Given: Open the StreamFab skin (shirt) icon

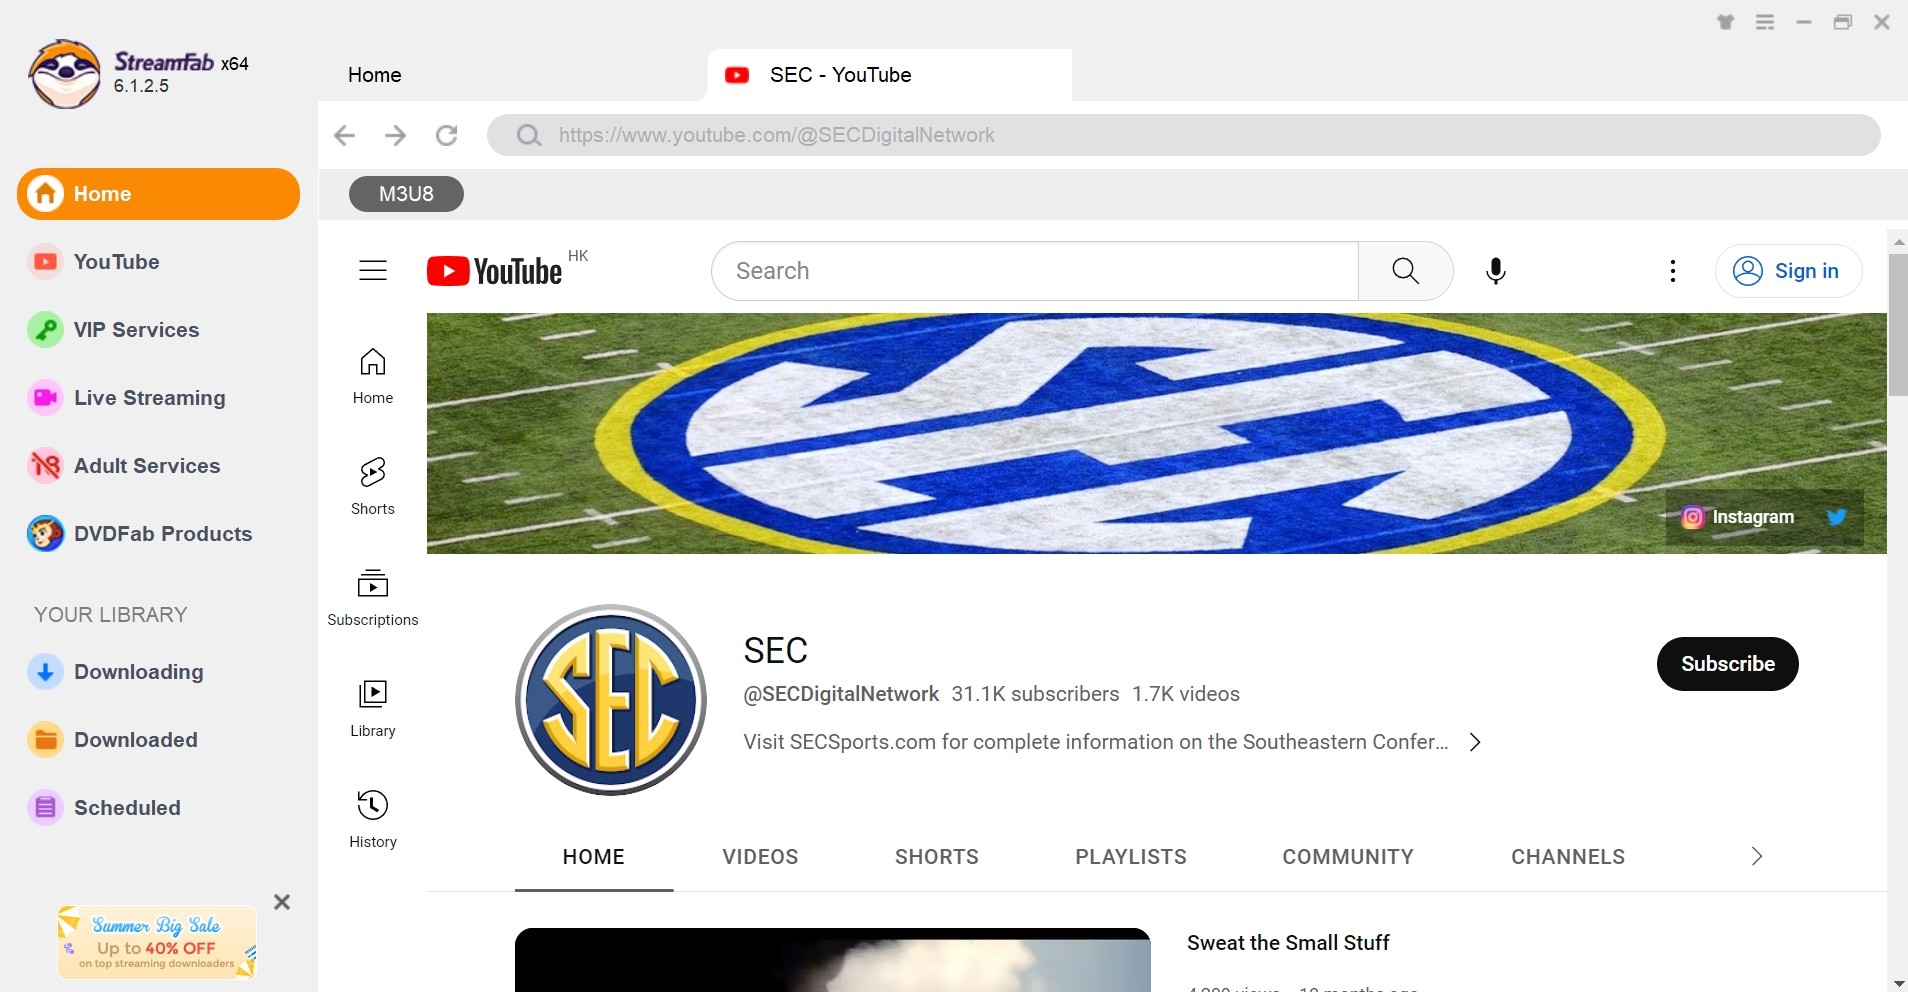Looking at the screenshot, I should (x=1726, y=22).
